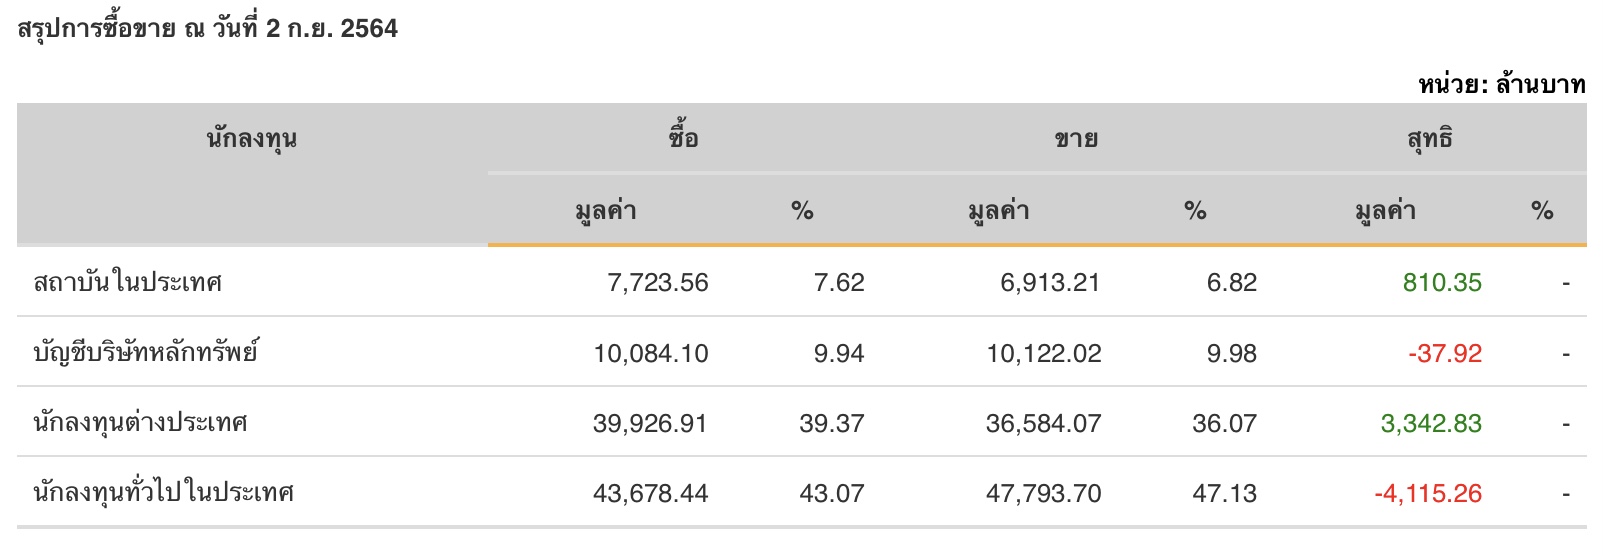
Task: Click the นักลงทุน column header
Action: (x=252, y=139)
